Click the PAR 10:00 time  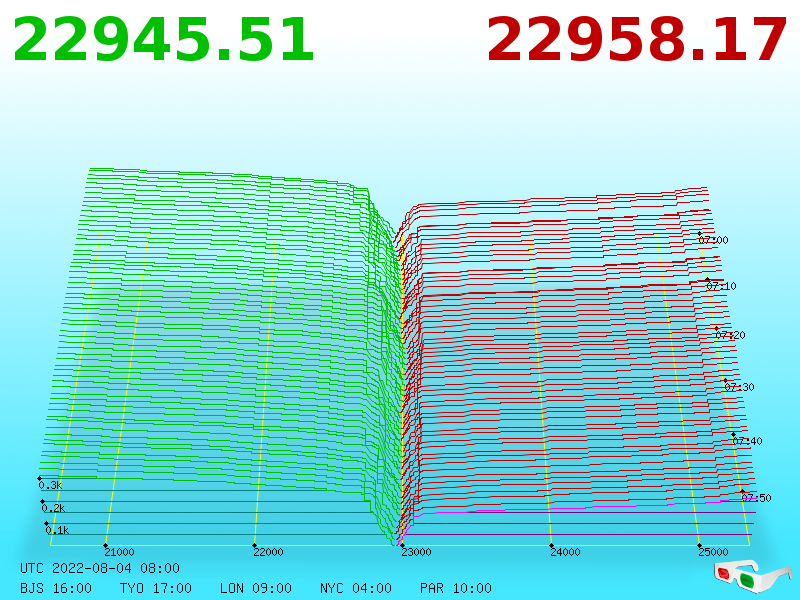456,588
